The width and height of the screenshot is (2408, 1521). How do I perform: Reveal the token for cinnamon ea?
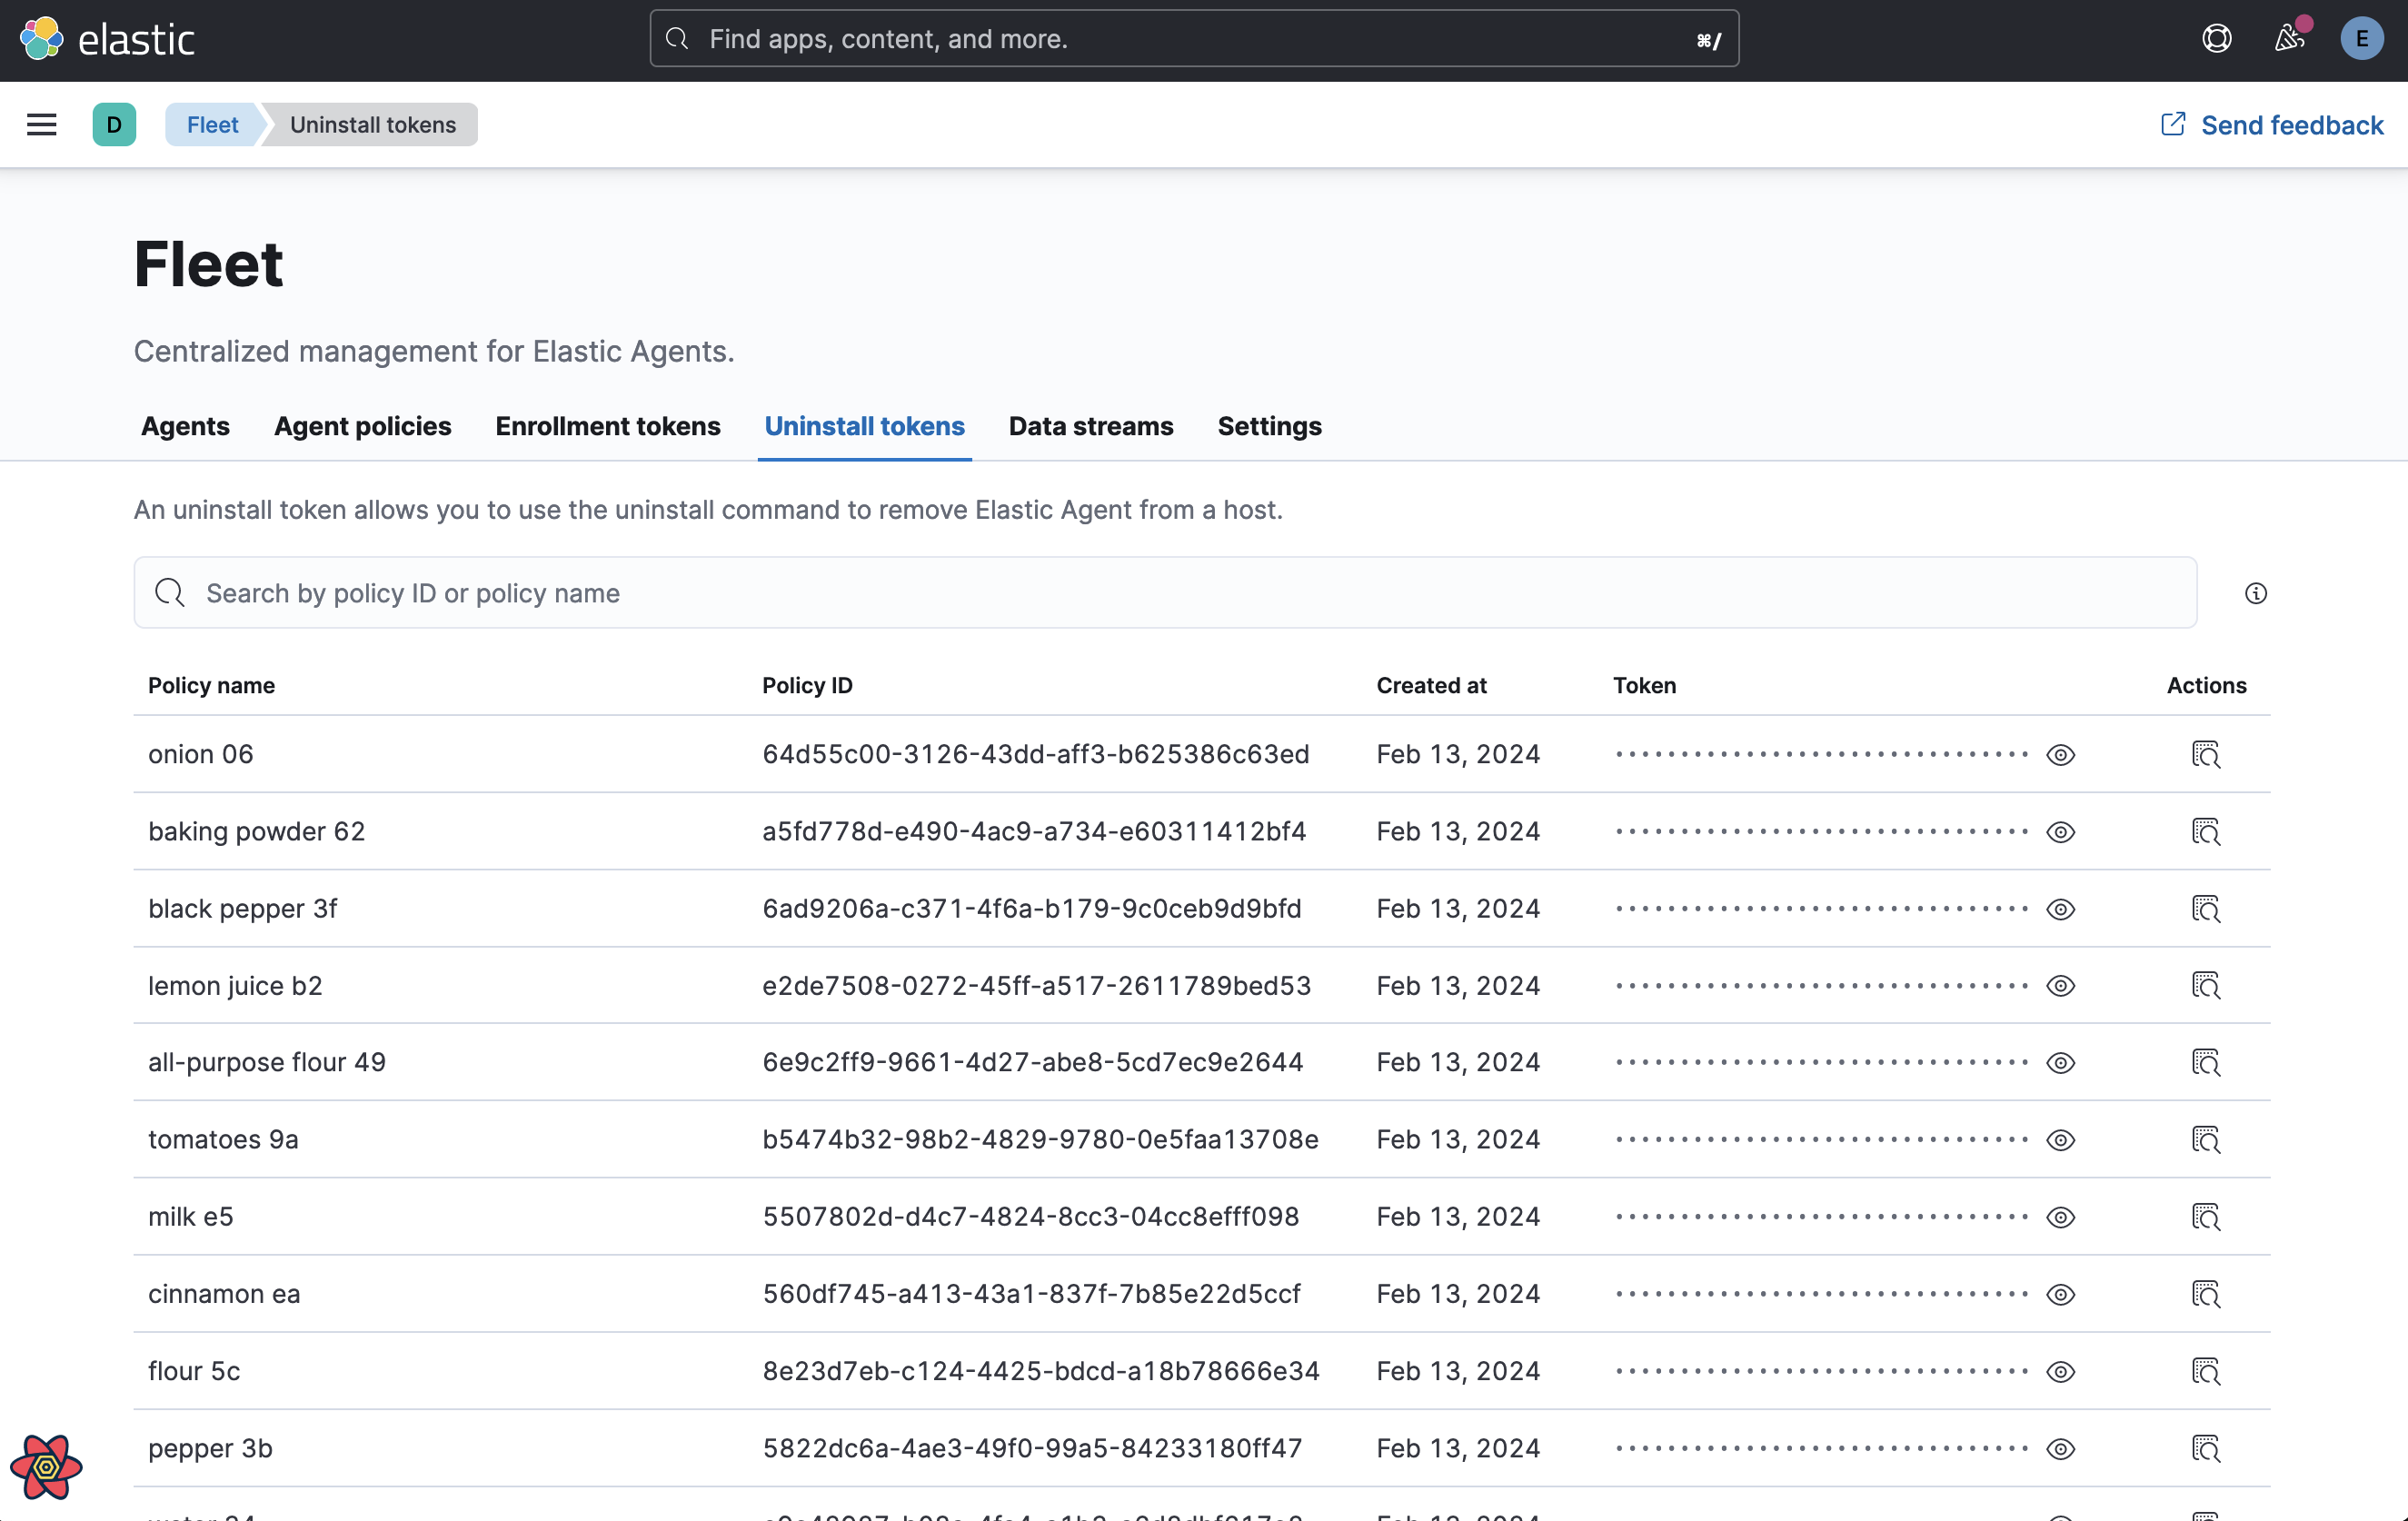pyautogui.click(x=2060, y=1293)
